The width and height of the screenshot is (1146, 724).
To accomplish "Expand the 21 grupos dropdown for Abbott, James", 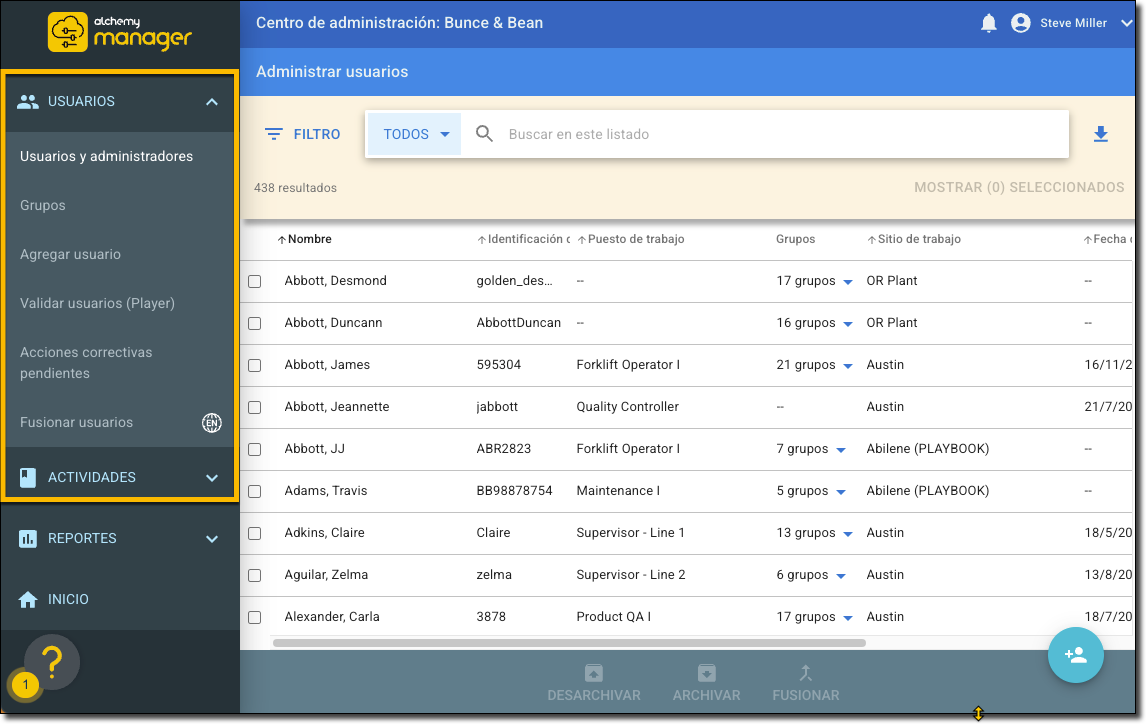I will (x=848, y=366).
